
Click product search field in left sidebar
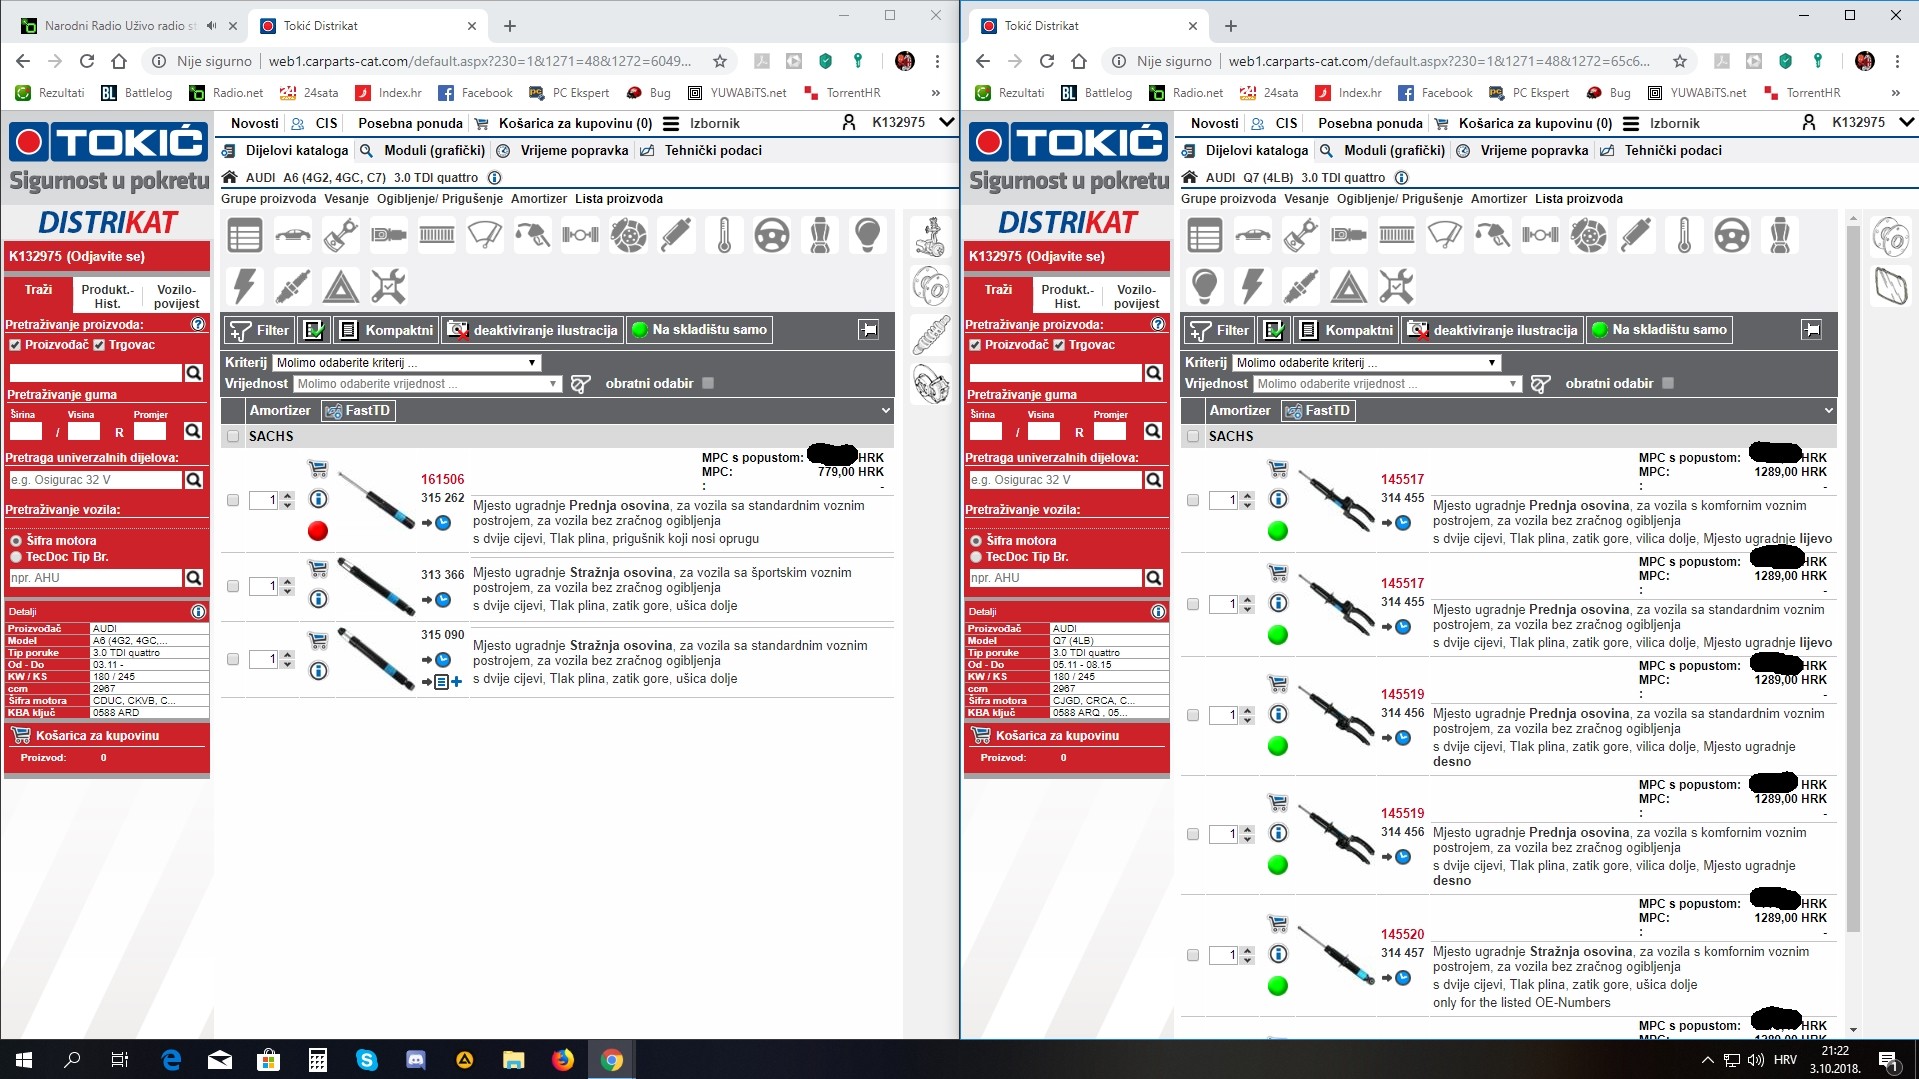(96, 373)
